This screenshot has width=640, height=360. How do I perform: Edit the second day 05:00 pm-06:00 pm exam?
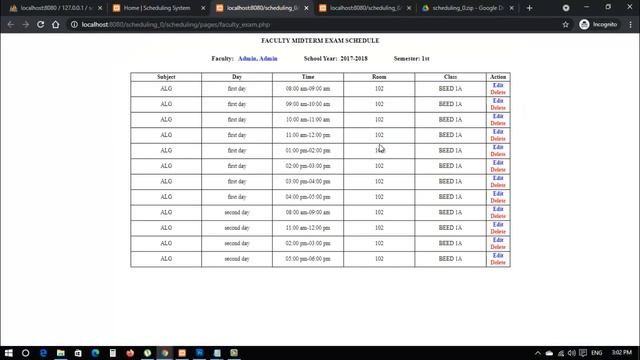pos(498,256)
